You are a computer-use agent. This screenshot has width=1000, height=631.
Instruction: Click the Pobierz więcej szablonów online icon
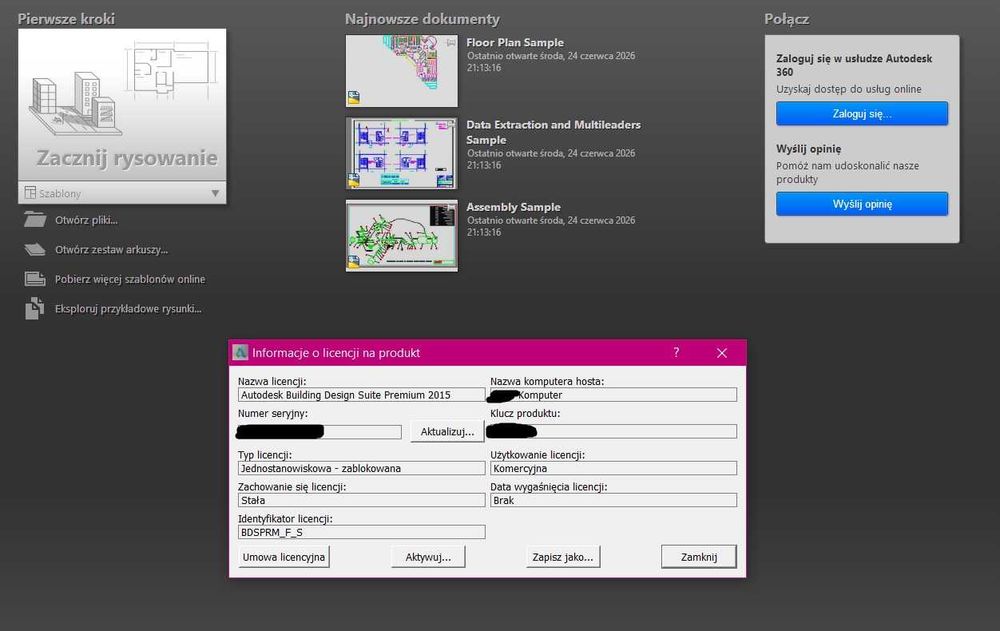click(35, 279)
